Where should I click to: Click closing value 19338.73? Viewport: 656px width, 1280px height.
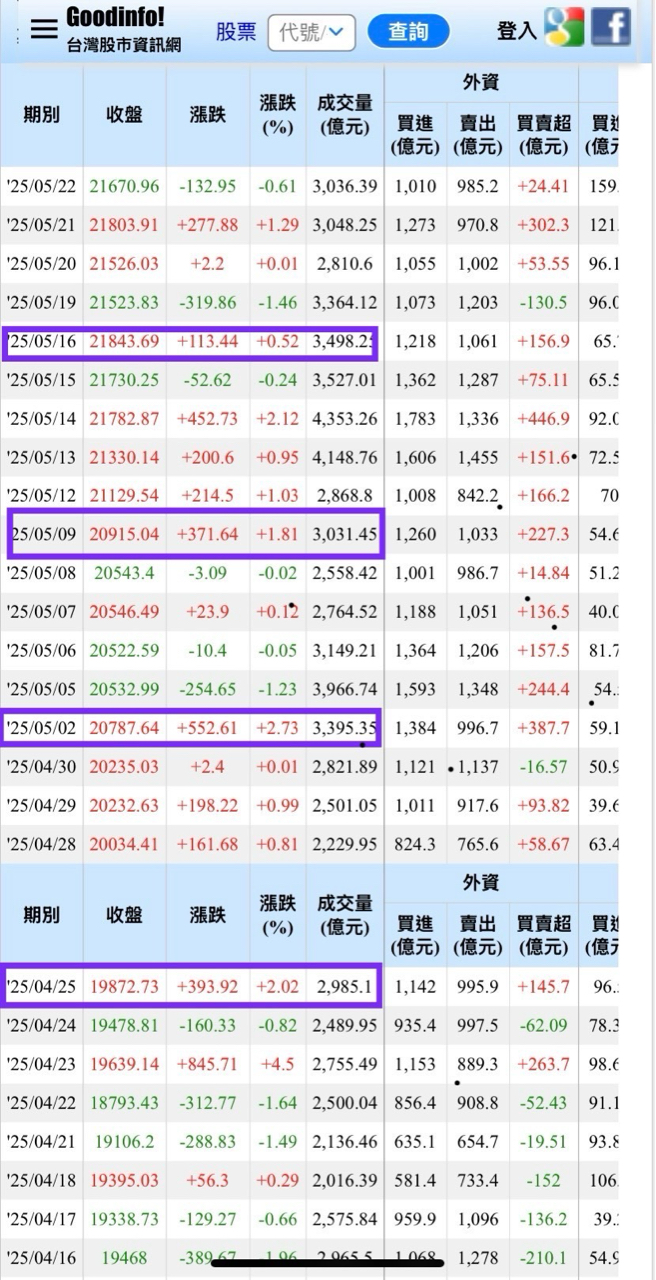pyautogui.click(x=124, y=1219)
